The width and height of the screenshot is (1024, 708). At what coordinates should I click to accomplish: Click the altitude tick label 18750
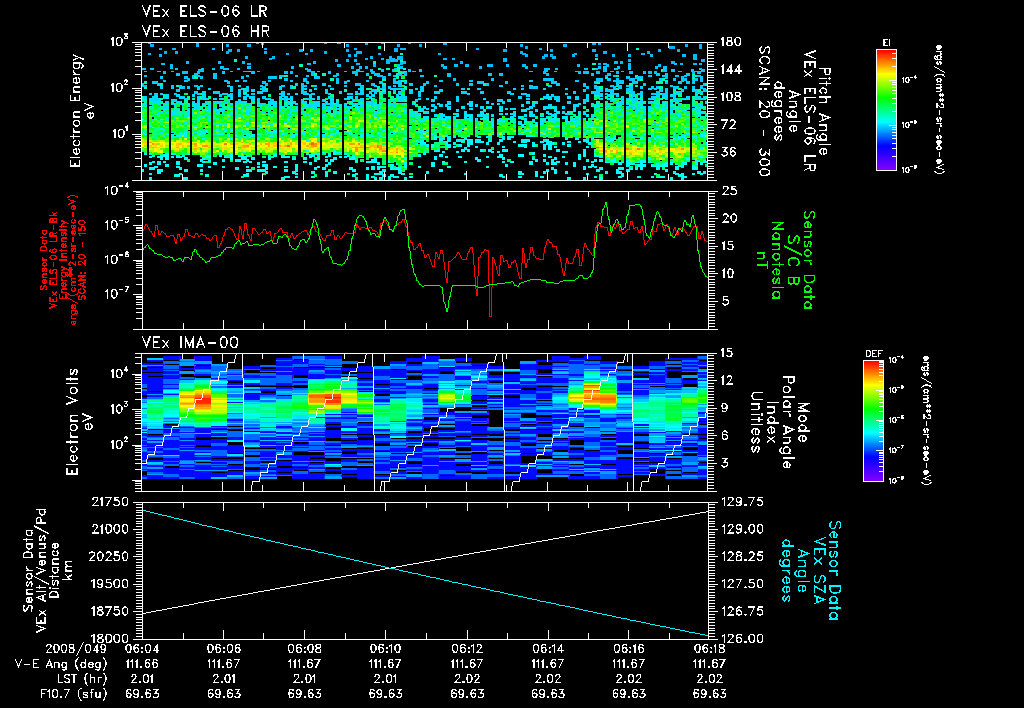[110, 611]
